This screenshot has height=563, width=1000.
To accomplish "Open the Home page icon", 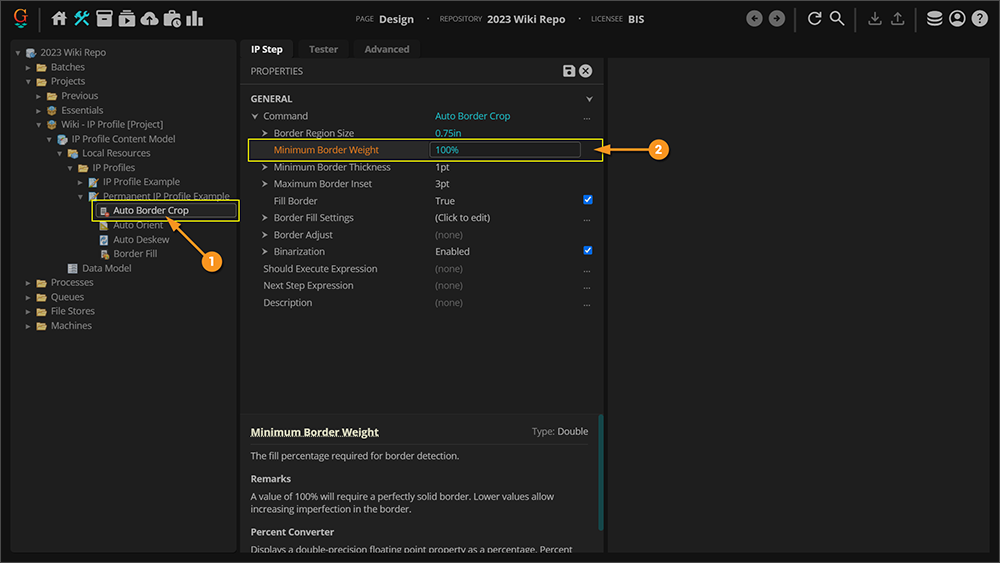I will click(59, 19).
